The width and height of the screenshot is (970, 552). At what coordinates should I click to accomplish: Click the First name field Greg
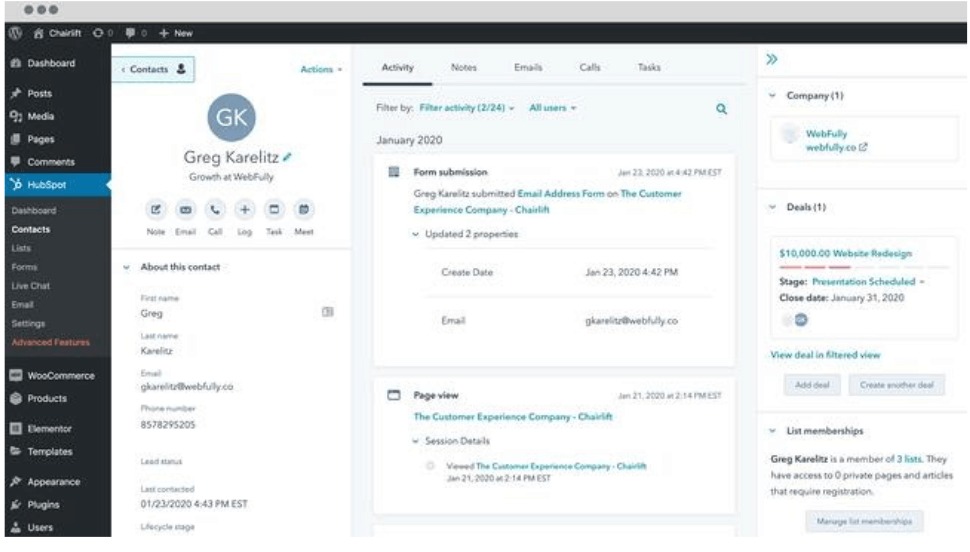pos(152,314)
